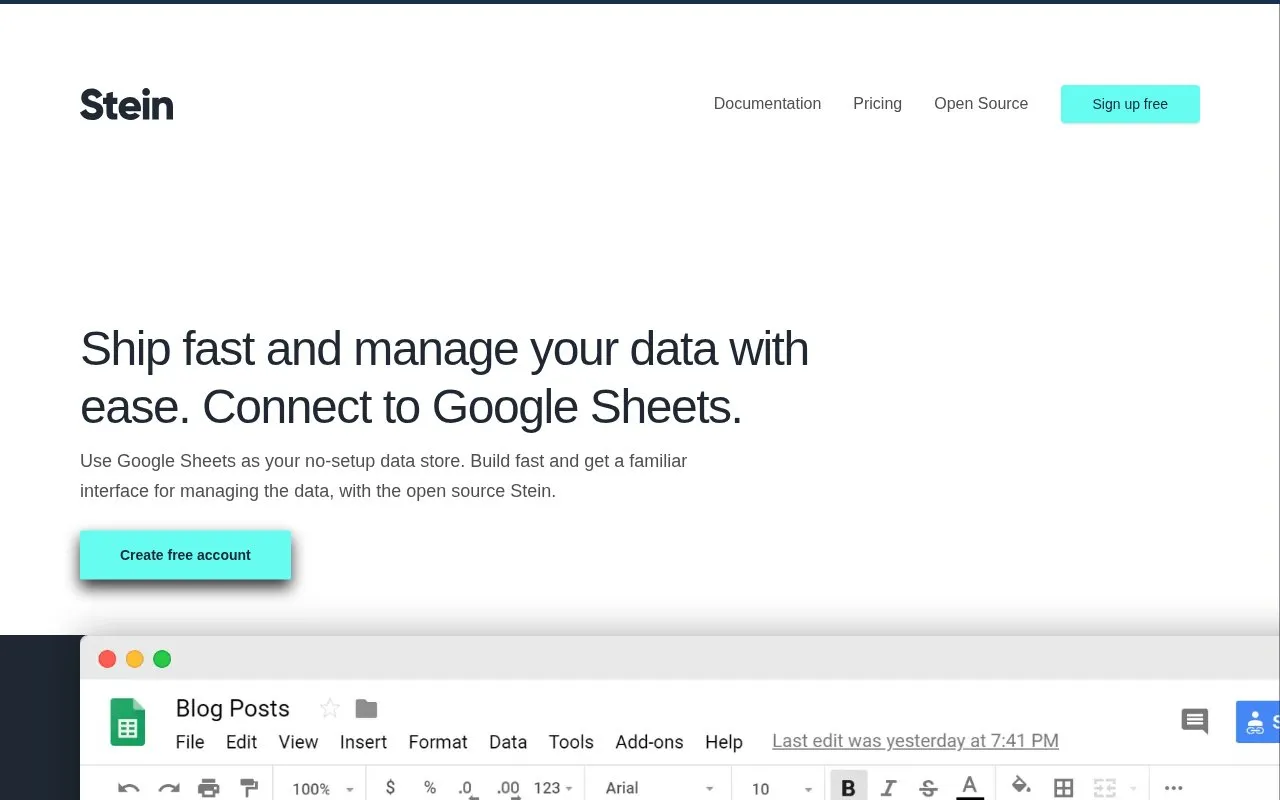Click the merge cells icon
Image resolution: width=1280 pixels, height=800 pixels.
click(1105, 788)
